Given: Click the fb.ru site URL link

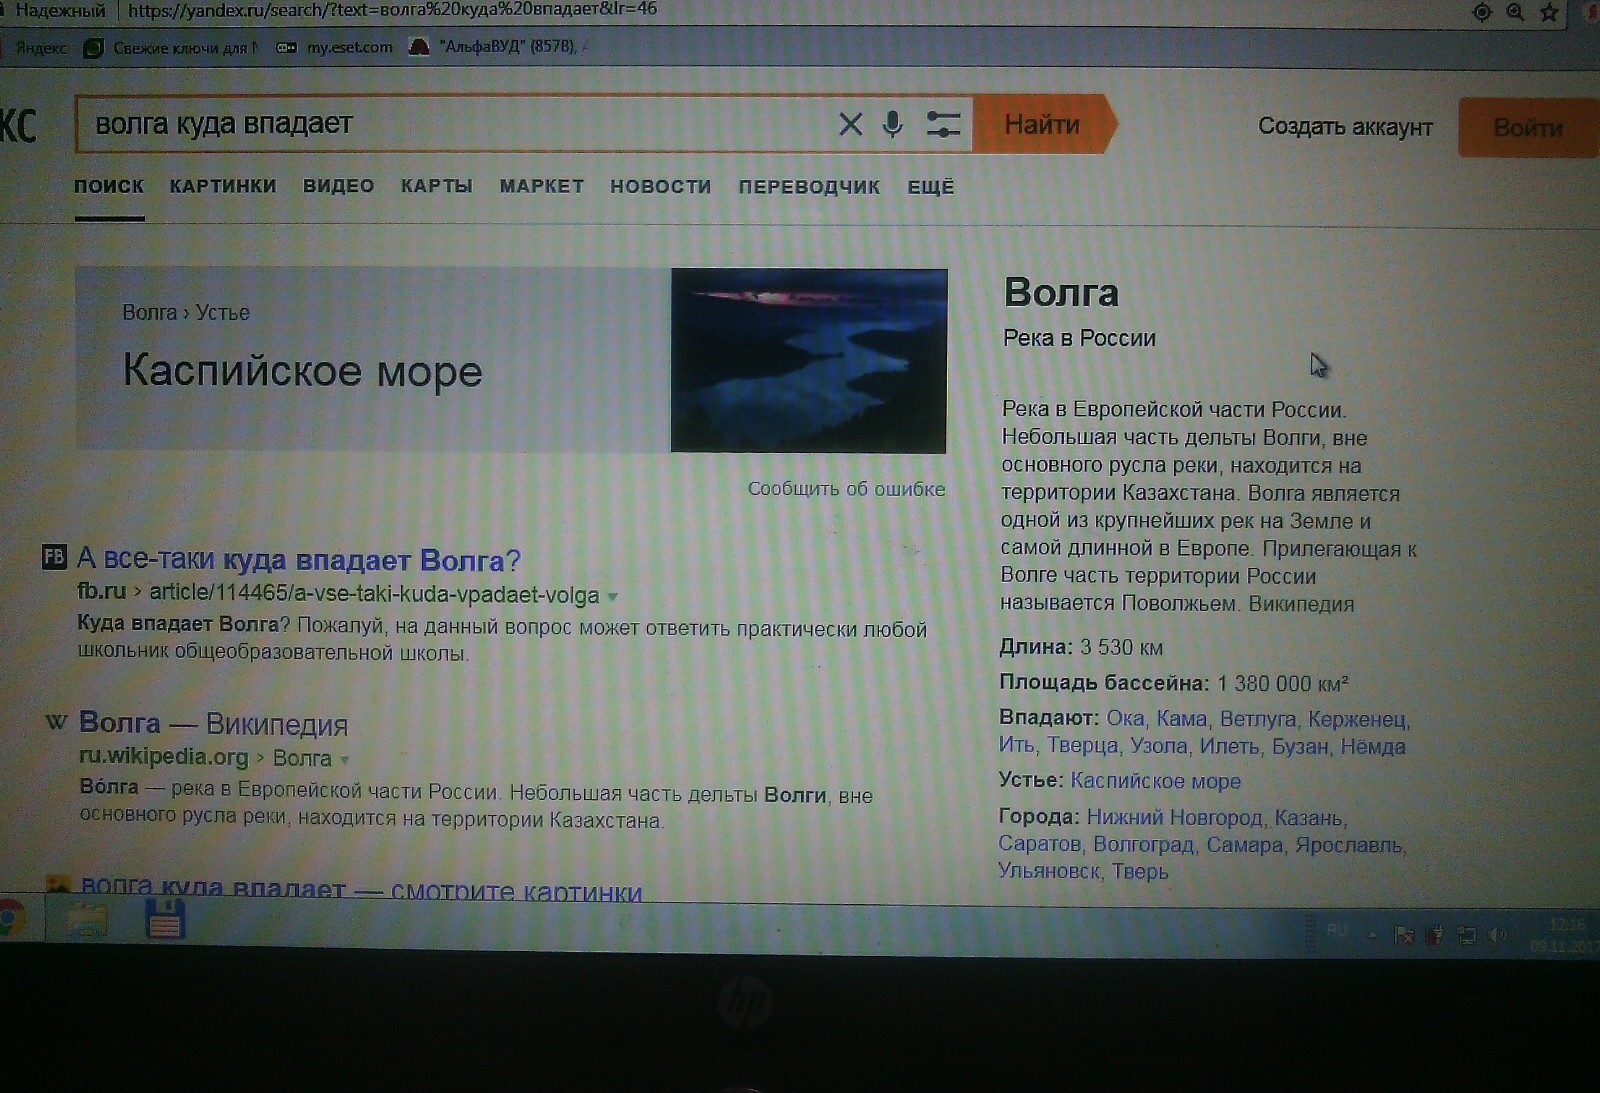Looking at the screenshot, I should [x=102, y=592].
